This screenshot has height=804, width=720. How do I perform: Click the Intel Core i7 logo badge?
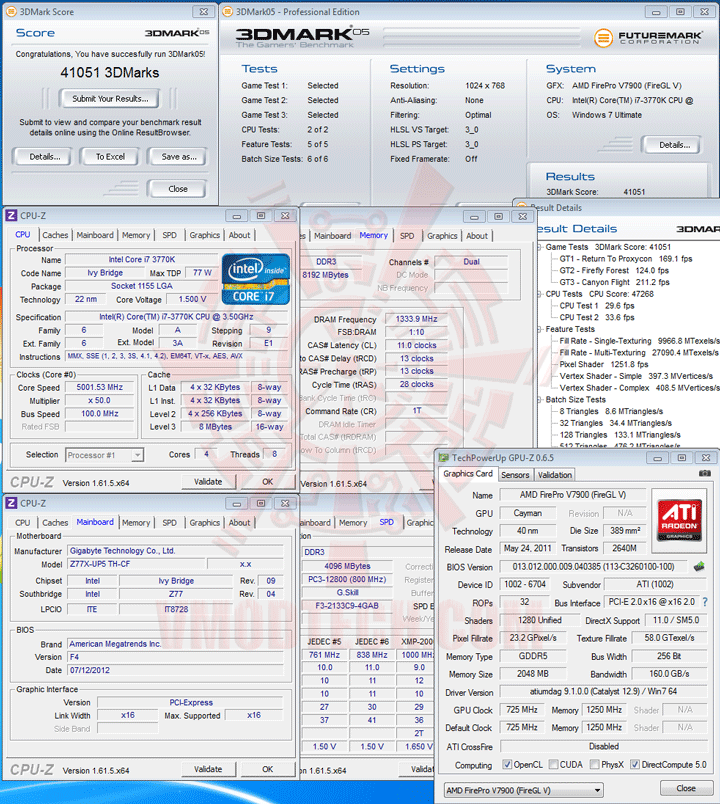point(256,279)
